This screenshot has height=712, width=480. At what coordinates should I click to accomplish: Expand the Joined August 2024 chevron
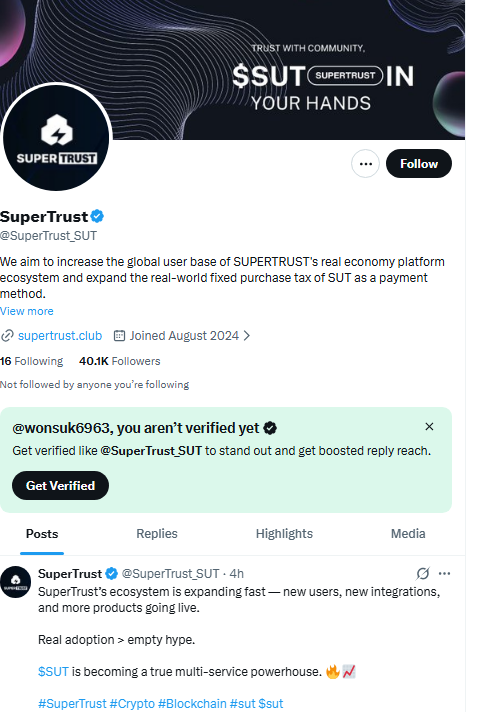pos(247,336)
